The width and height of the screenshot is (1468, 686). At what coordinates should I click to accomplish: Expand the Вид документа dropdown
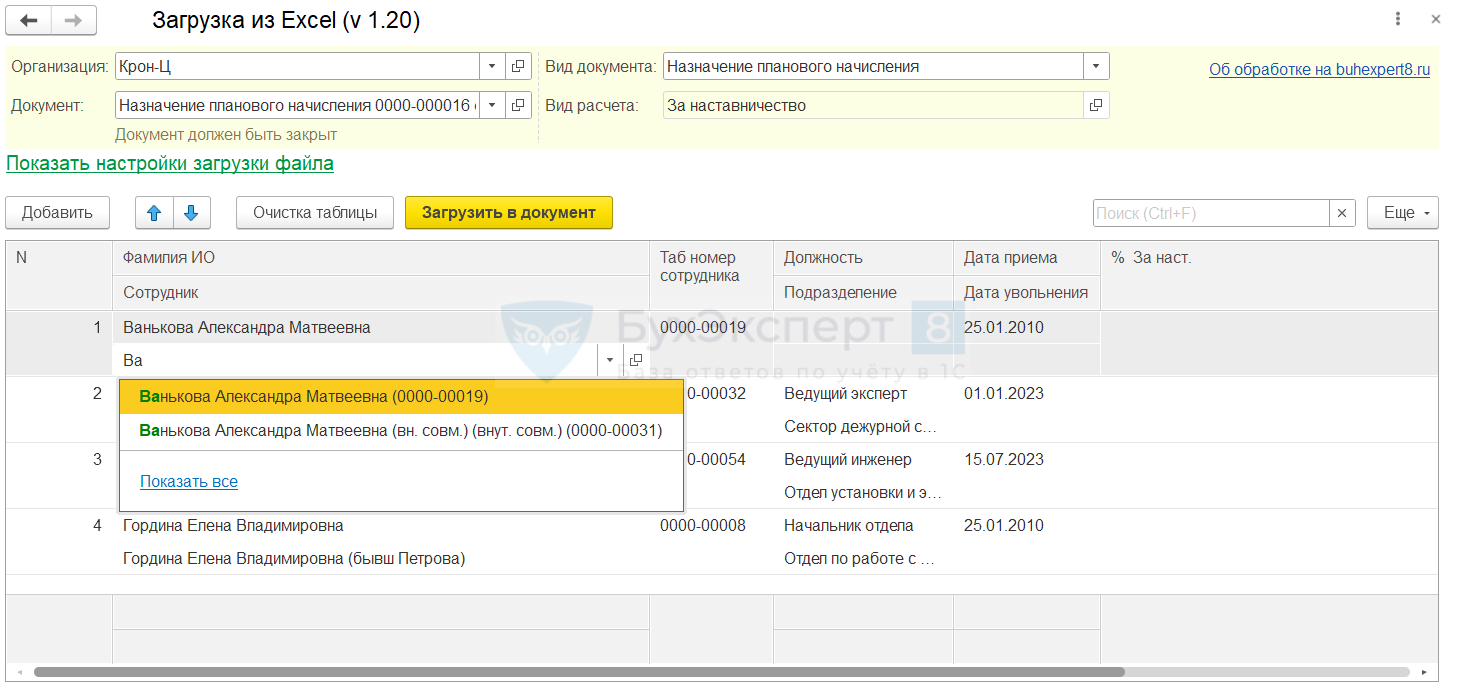1097,66
